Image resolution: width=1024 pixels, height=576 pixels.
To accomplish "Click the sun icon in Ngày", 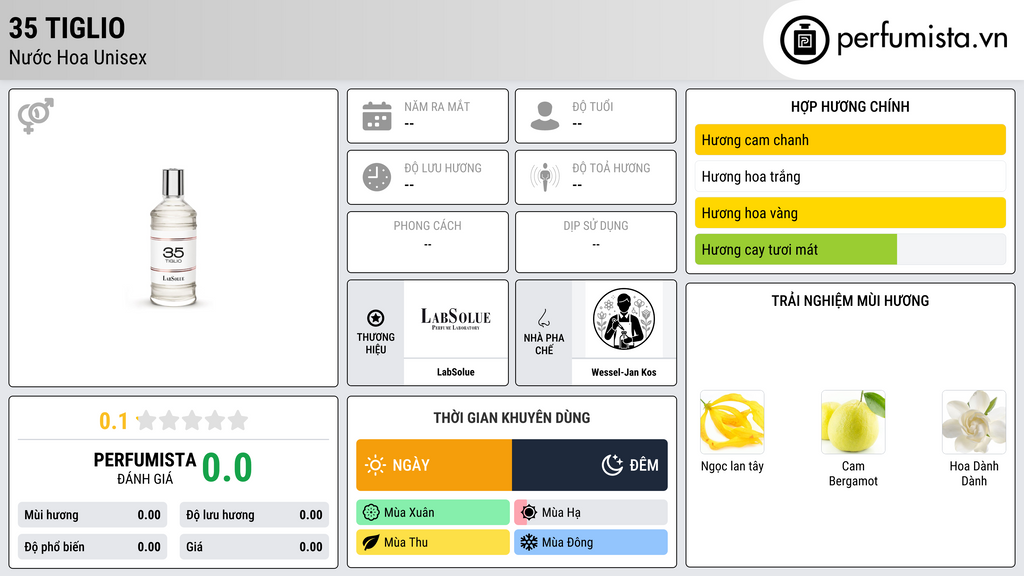I will (x=375, y=465).
